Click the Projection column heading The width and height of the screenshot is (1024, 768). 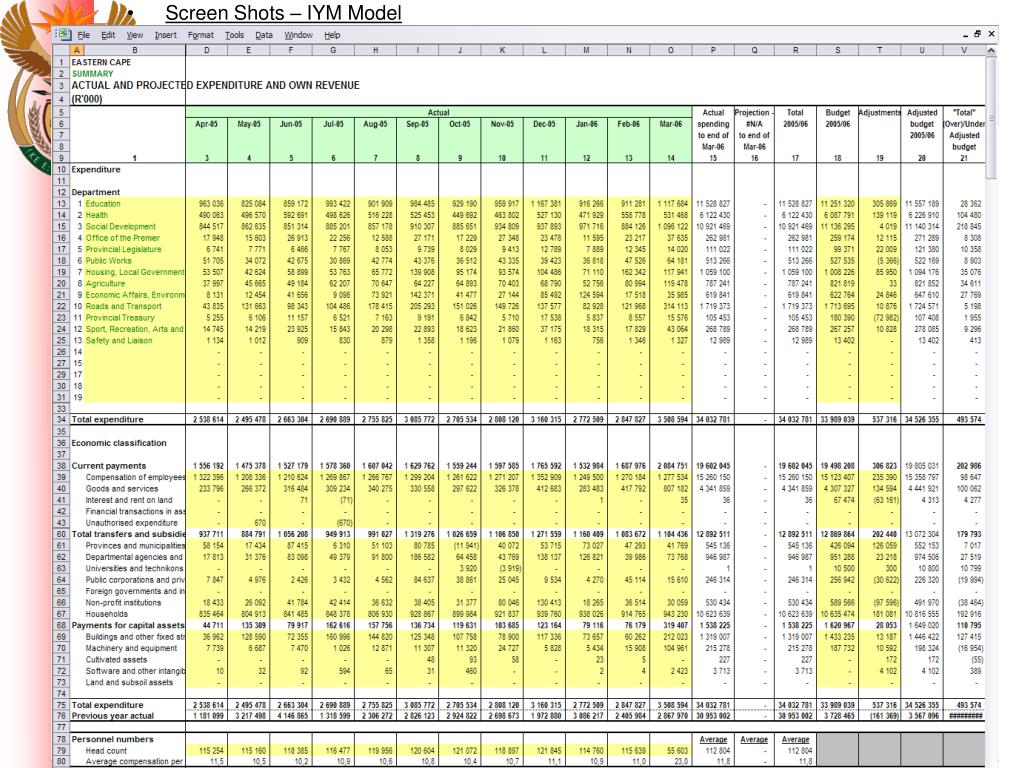pyautogui.click(x=754, y=129)
